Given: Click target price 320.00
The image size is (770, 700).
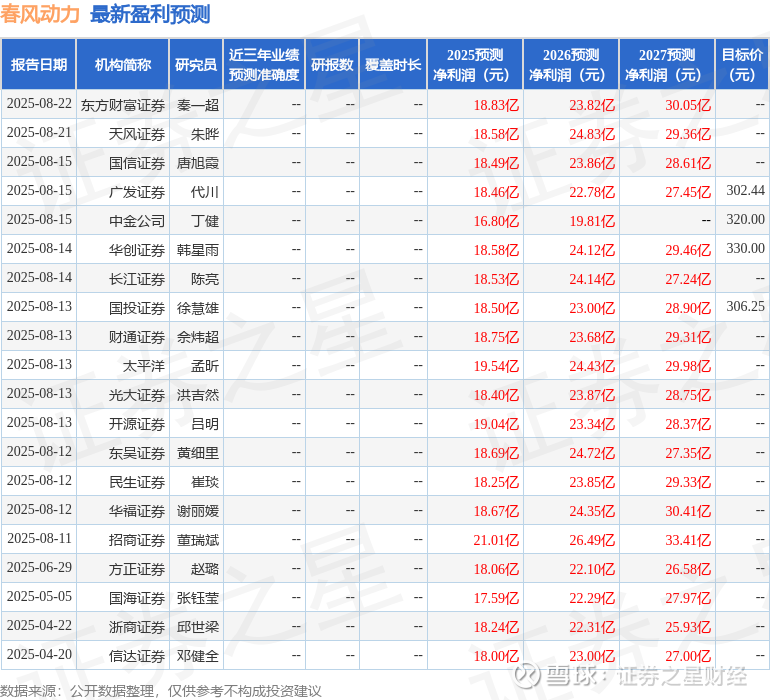Looking at the screenshot, I should (745, 220).
